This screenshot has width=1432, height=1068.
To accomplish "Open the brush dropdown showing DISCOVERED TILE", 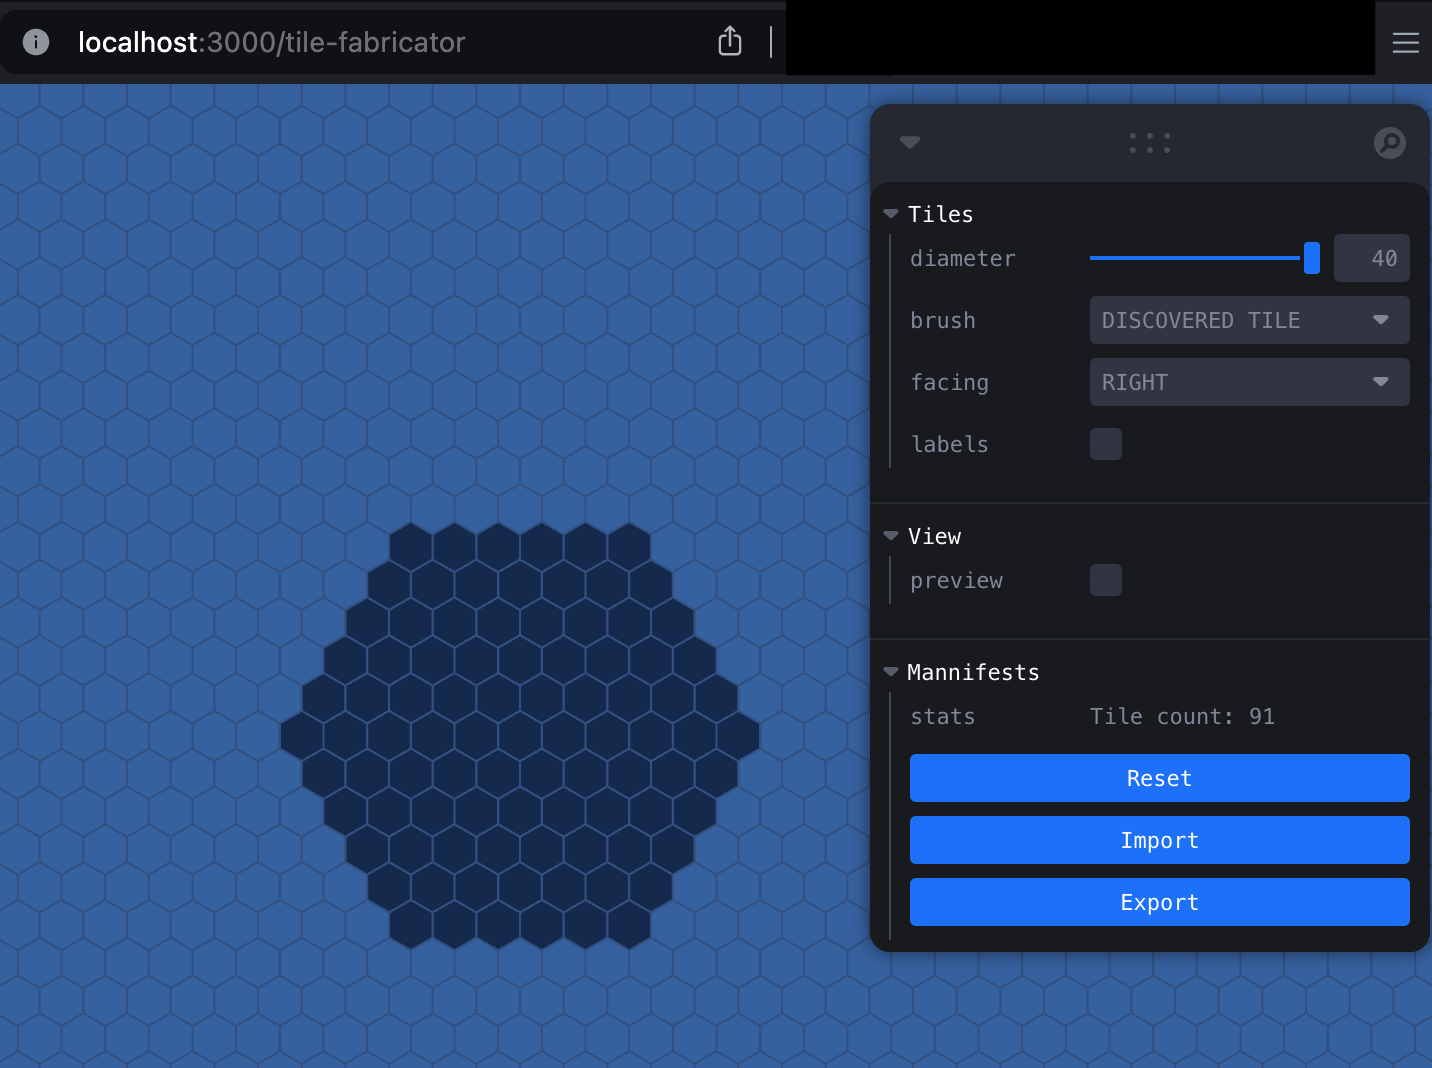I will tap(1249, 320).
